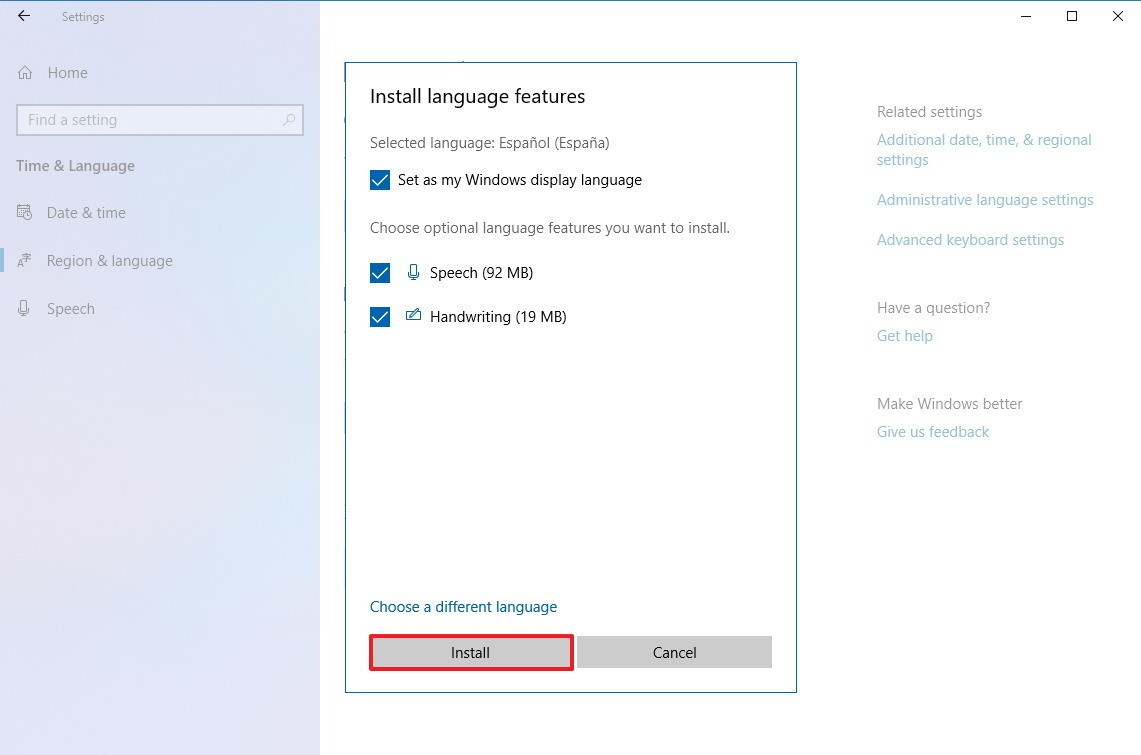Open Administrative language settings link
Screen dimensions: 1141x755
pos(985,200)
